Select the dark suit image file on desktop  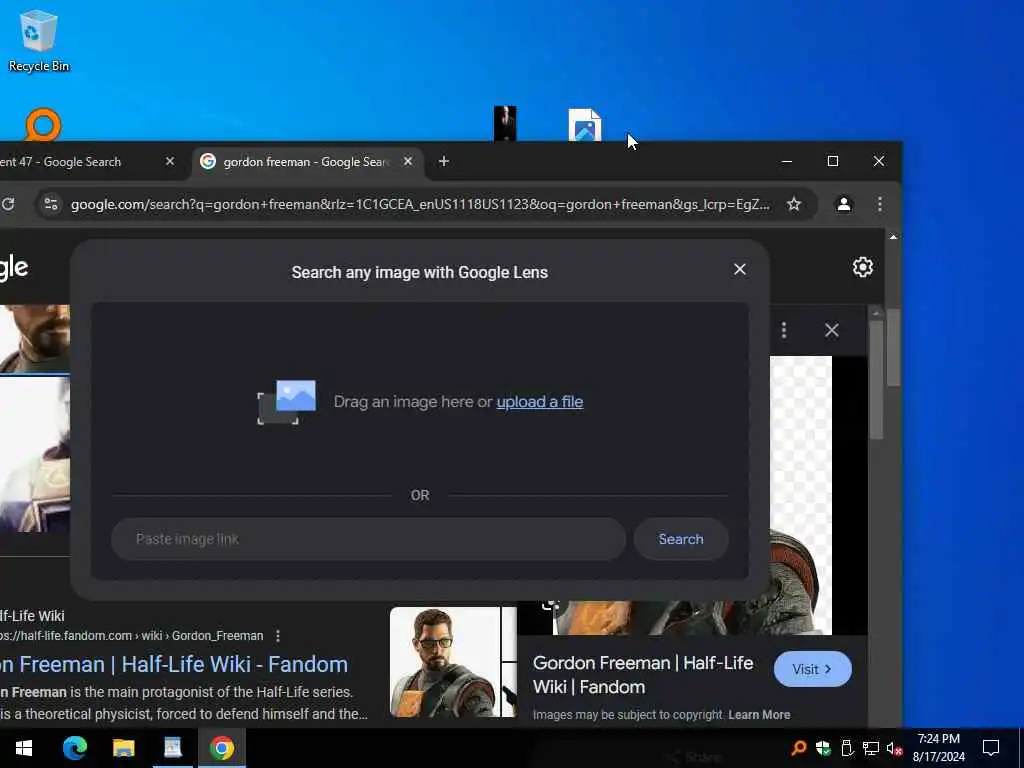tap(505, 123)
